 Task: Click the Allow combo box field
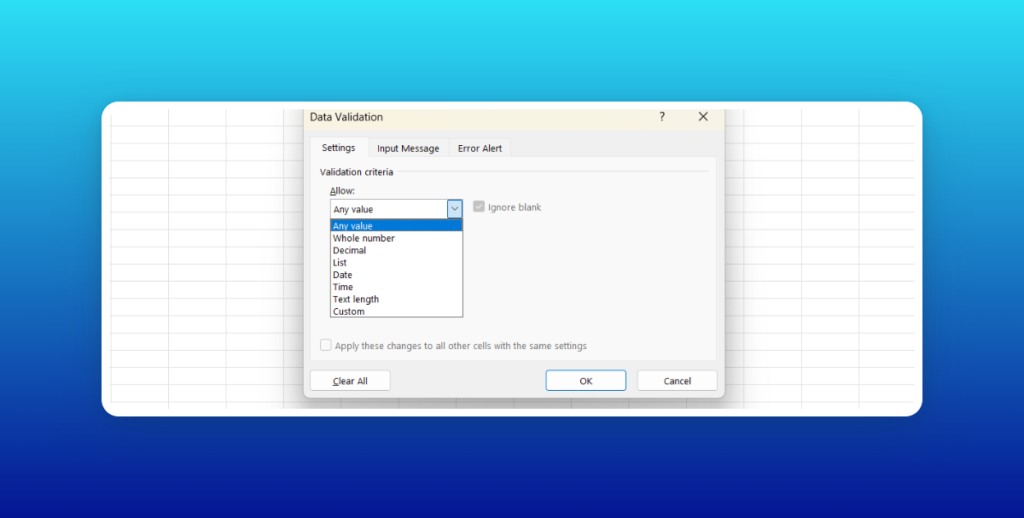396,209
